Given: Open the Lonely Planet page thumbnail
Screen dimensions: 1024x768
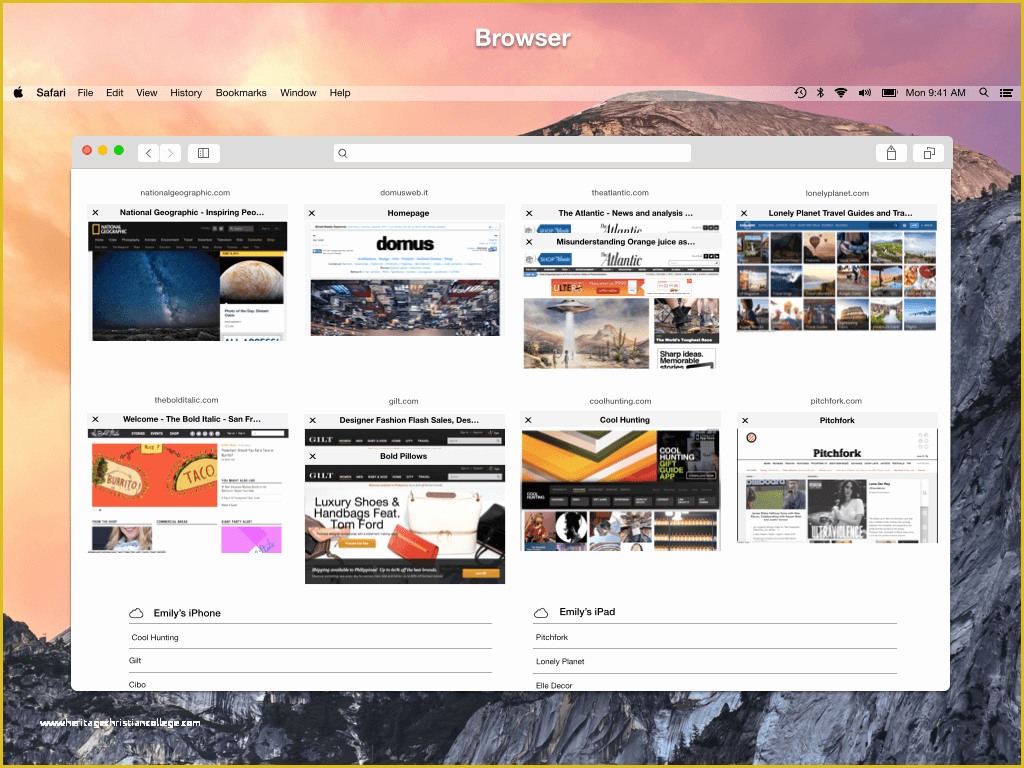Looking at the screenshot, I should (837, 276).
